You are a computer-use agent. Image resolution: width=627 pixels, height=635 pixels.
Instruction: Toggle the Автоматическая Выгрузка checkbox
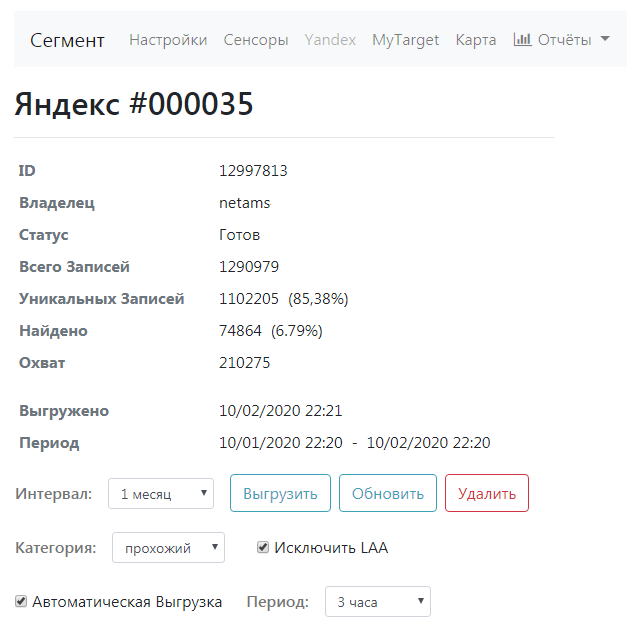coord(21,601)
